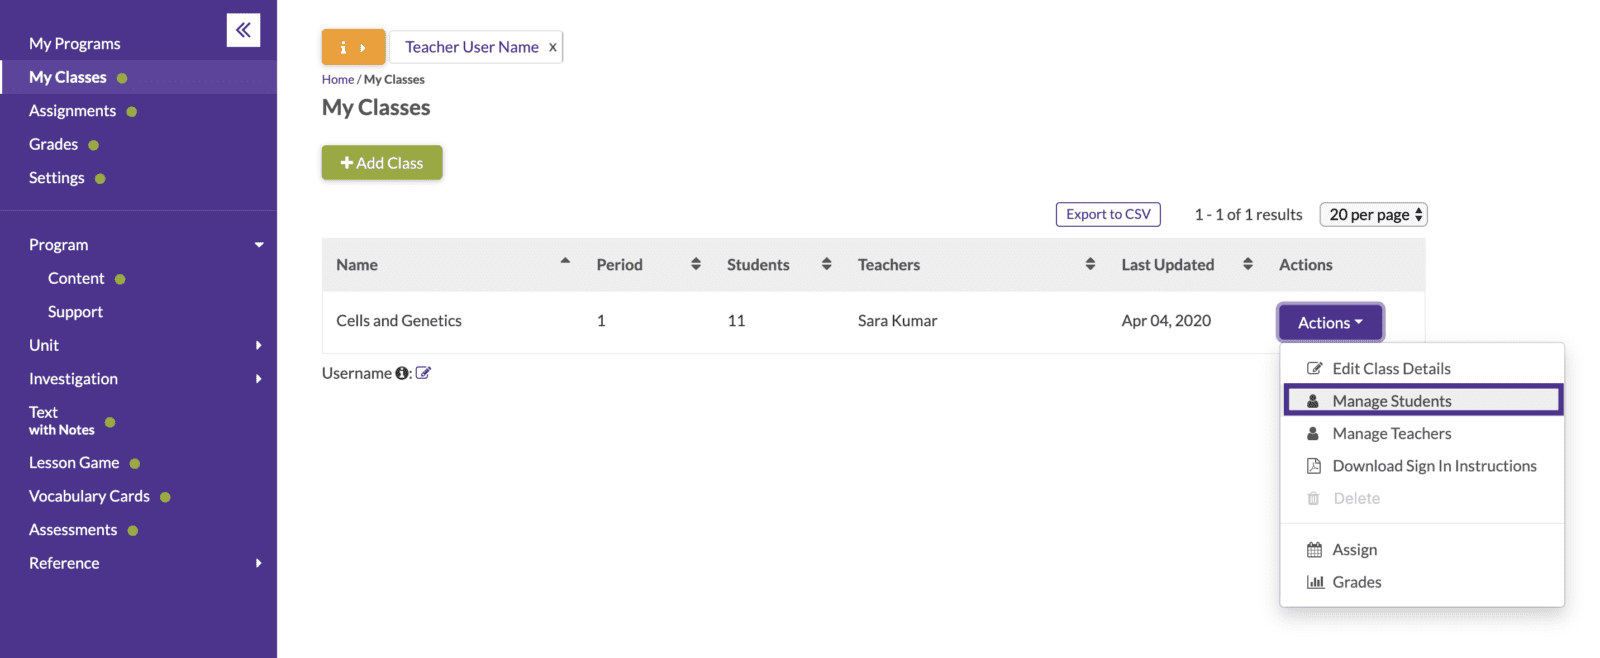This screenshot has width=1600, height=658.
Task: Sort table by Teachers column
Action: click(1090, 264)
